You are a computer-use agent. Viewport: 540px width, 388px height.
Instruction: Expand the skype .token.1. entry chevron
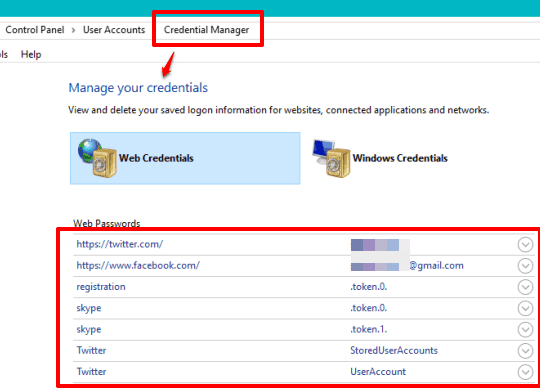(525, 330)
